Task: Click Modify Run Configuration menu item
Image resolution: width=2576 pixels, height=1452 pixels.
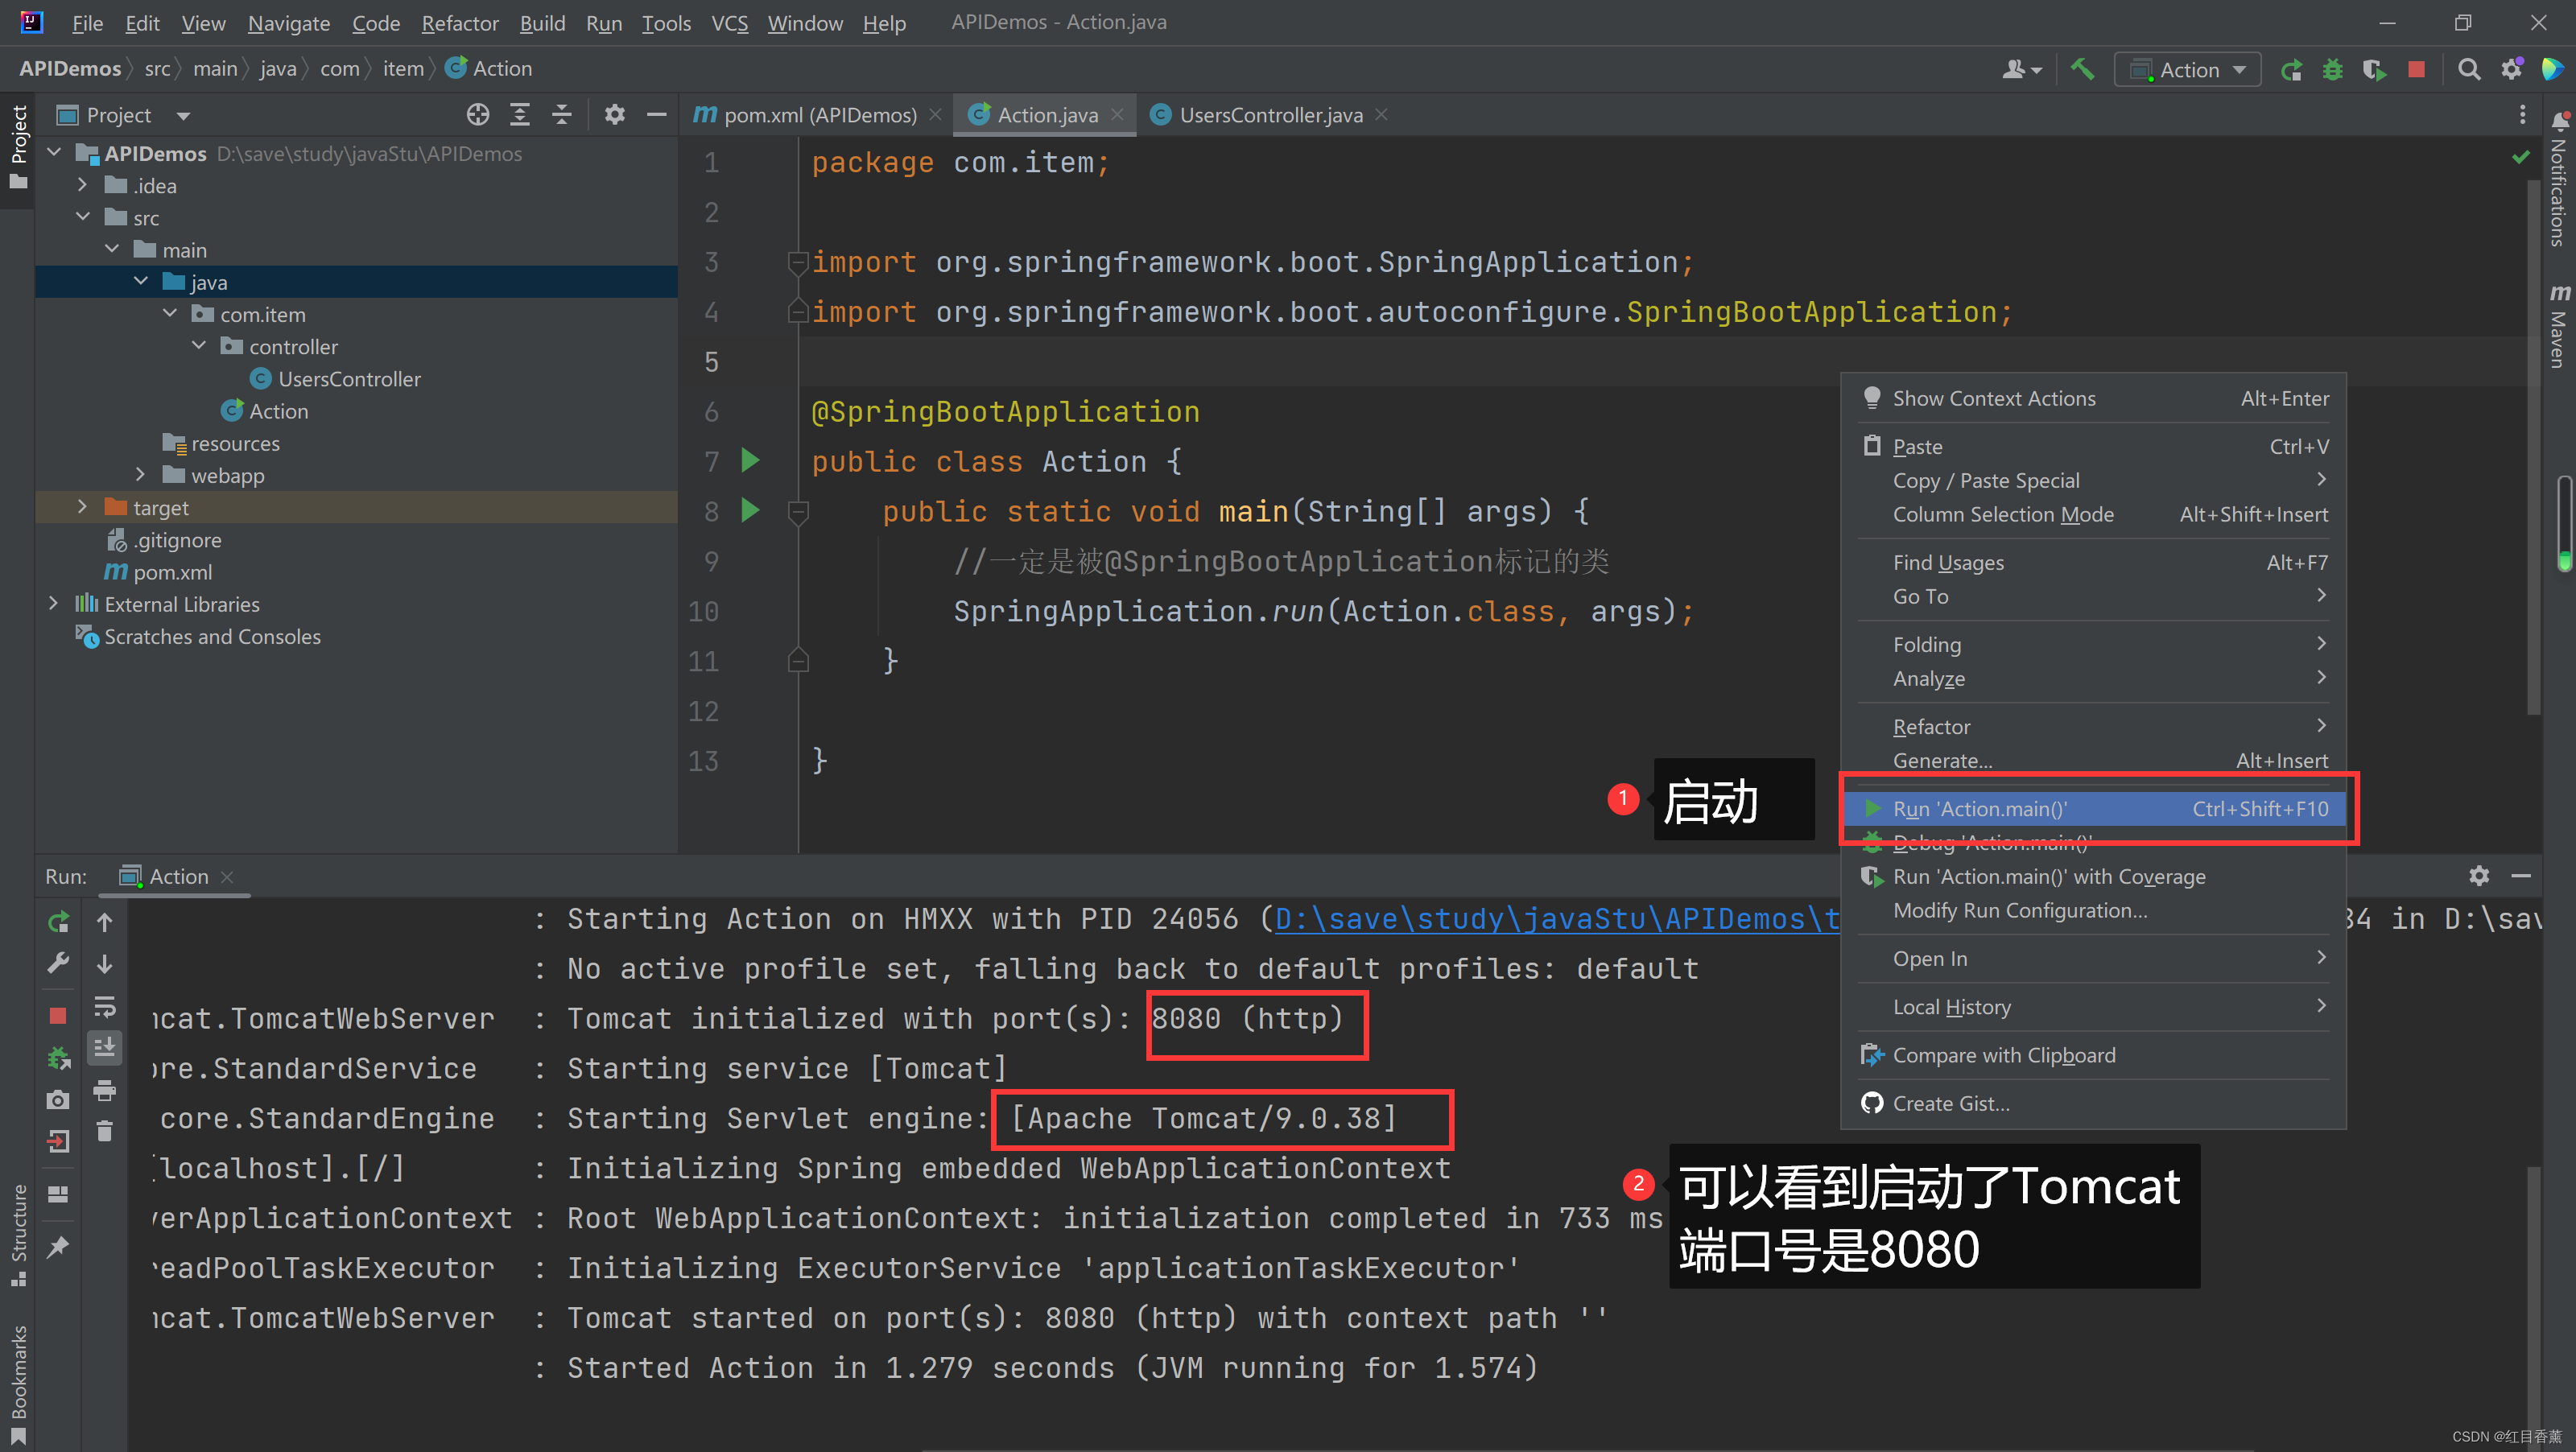Action: click(2019, 910)
